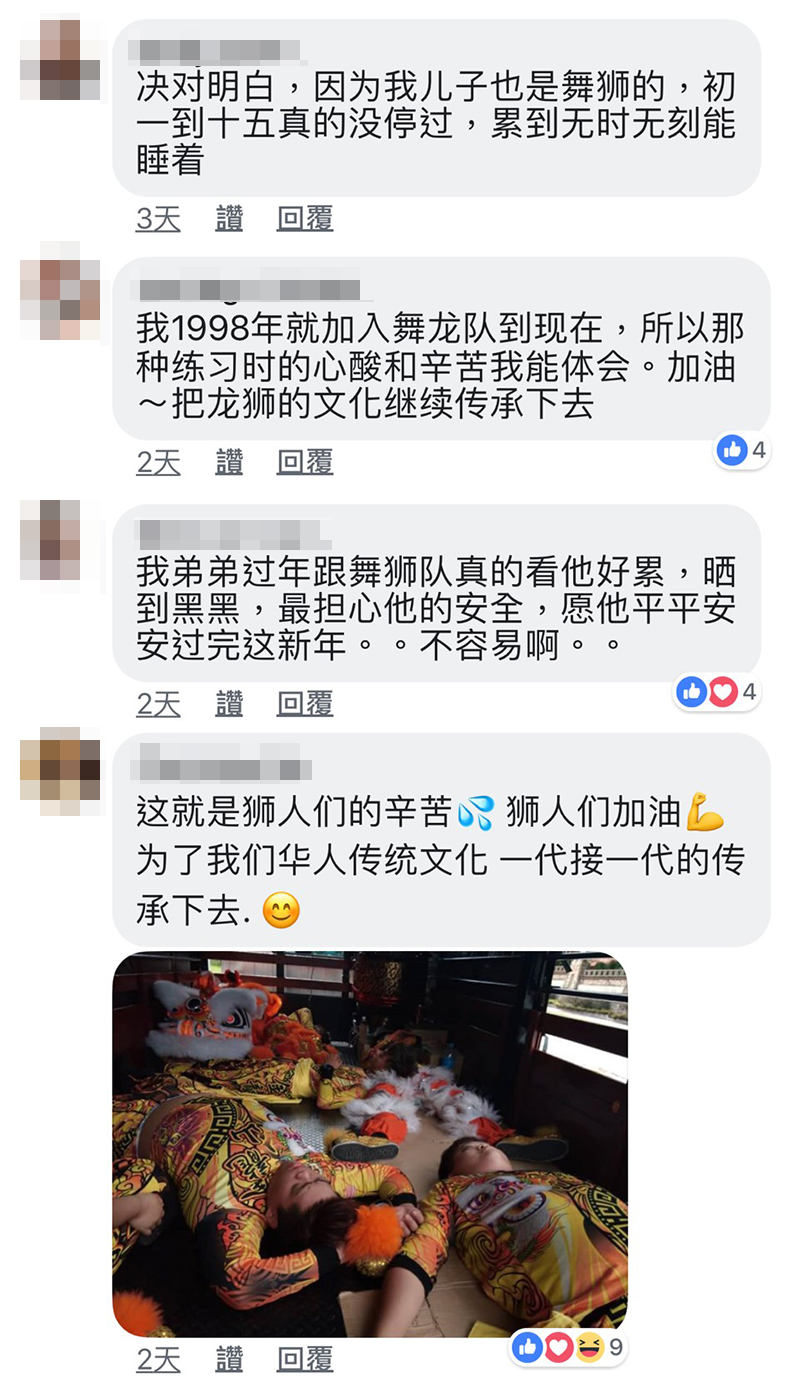Like the comment about son lion dancing

[229, 219]
